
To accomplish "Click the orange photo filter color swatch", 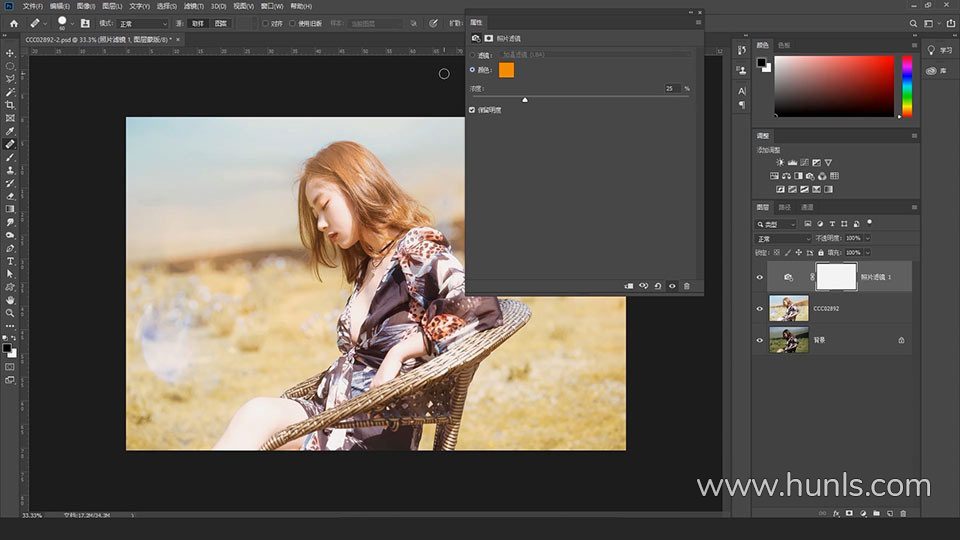I will pyautogui.click(x=506, y=70).
